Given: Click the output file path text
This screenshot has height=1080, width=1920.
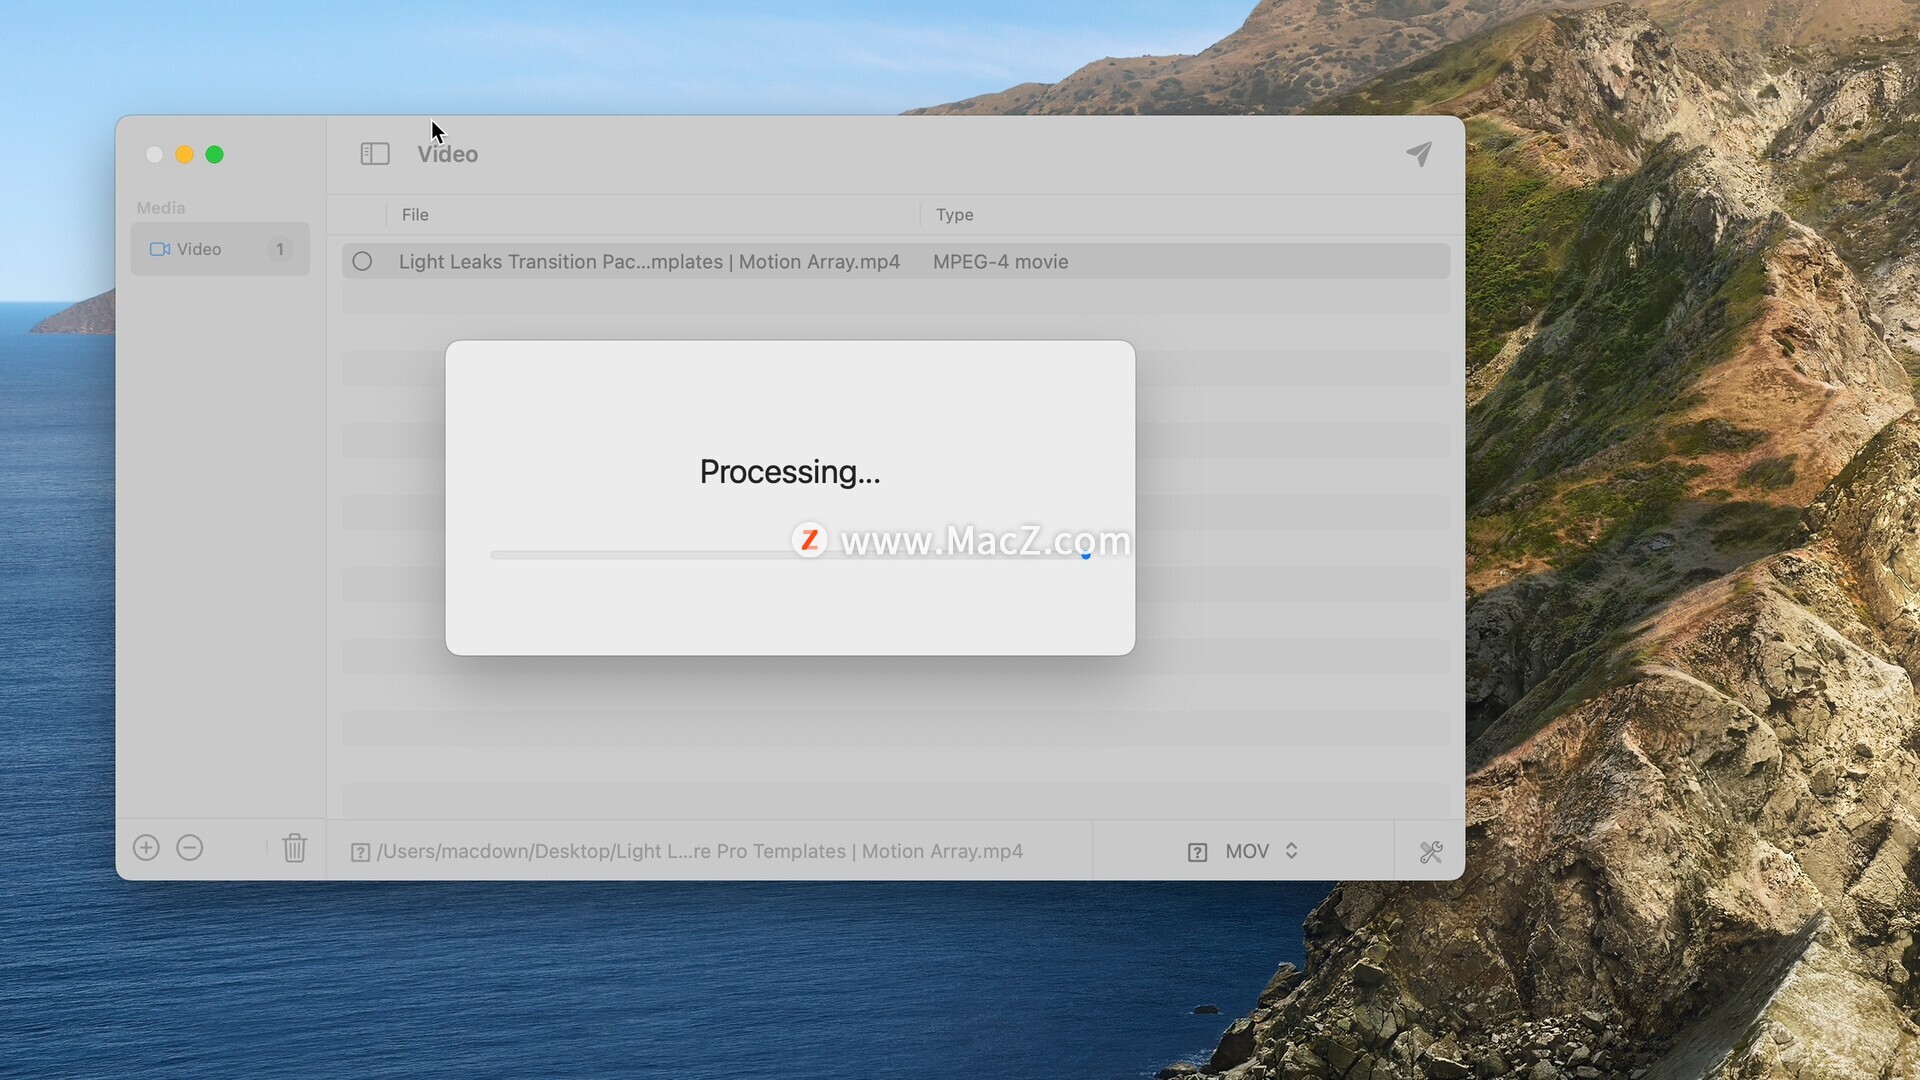Looking at the screenshot, I should pyautogui.click(x=700, y=852).
